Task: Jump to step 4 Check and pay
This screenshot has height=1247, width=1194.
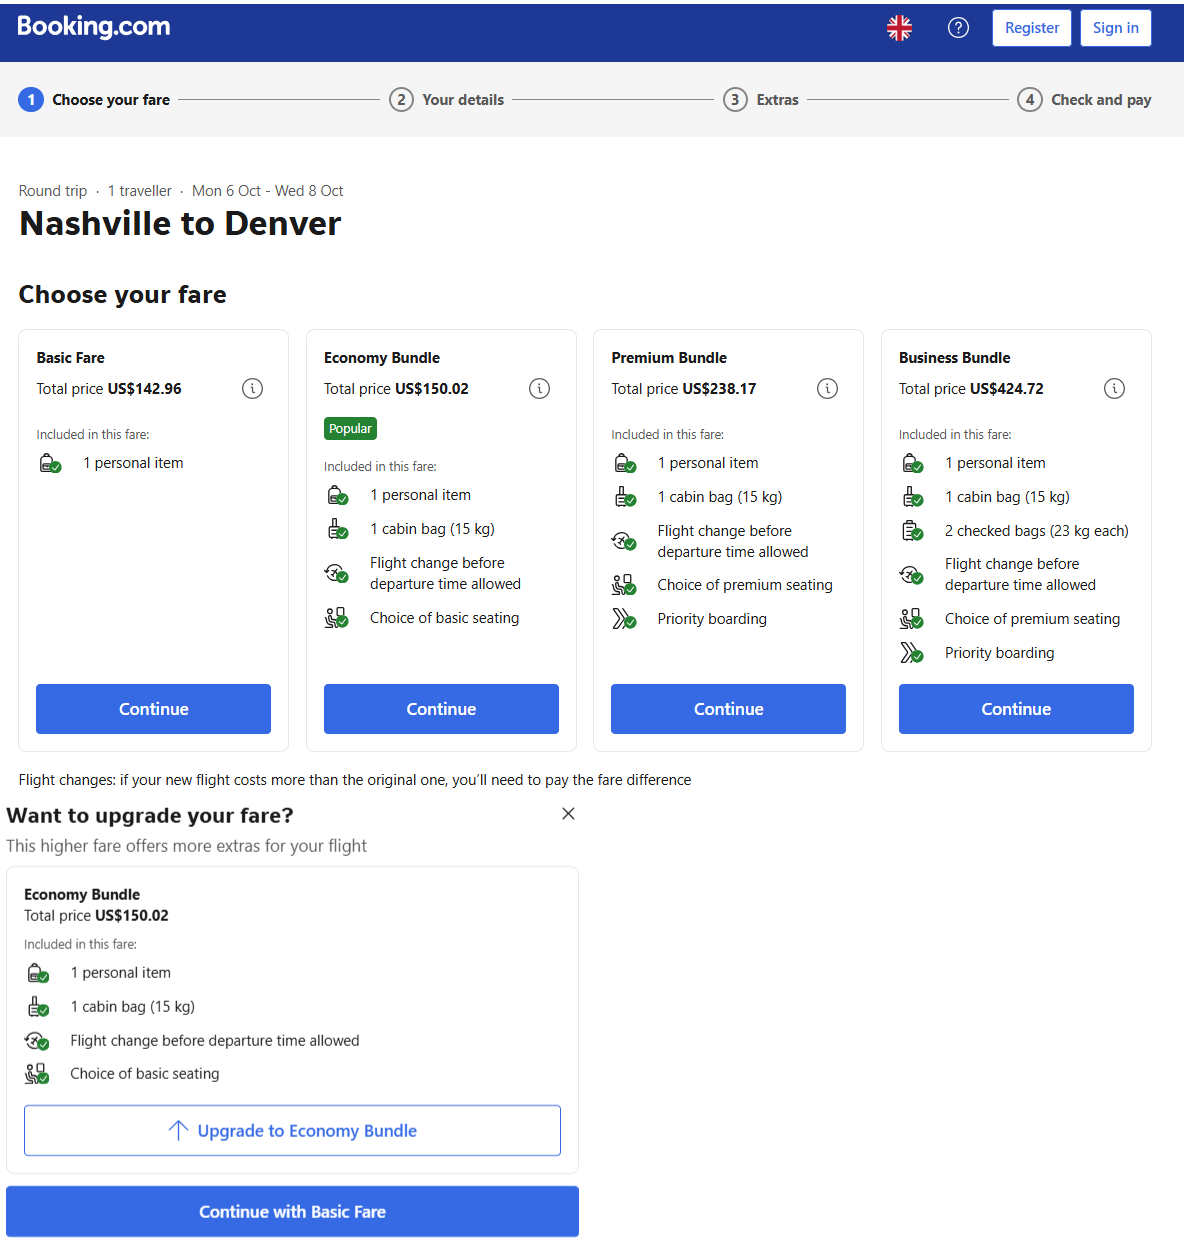Action: click(1085, 100)
